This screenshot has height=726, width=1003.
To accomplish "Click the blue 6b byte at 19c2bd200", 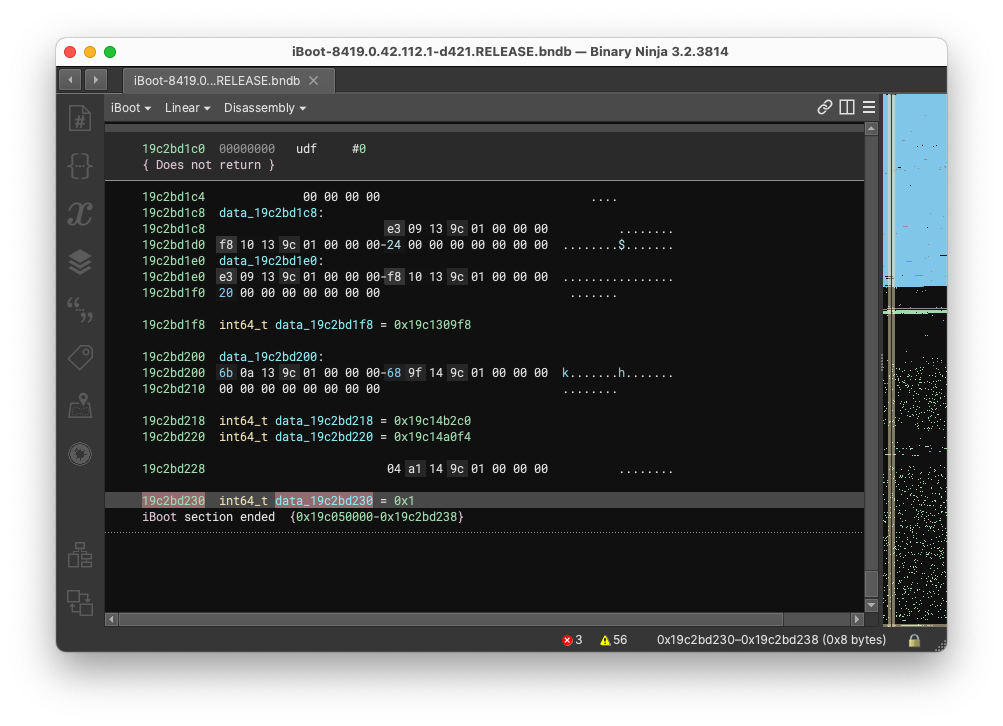I will (x=226, y=373).
